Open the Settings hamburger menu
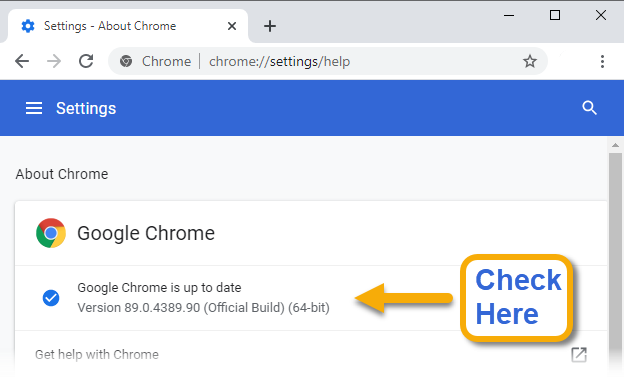Screen dimensions: 624x378 coord(34,108)
